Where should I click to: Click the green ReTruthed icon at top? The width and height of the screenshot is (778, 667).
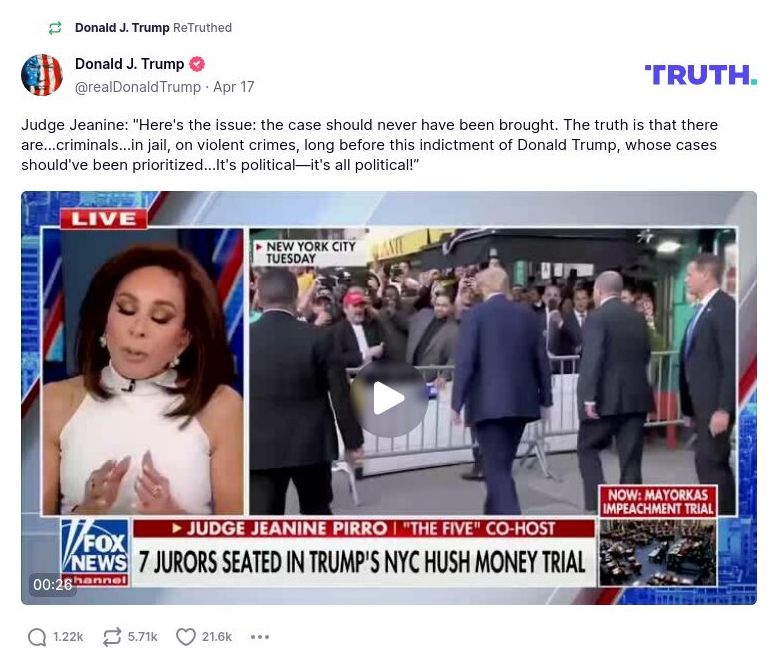55,28
